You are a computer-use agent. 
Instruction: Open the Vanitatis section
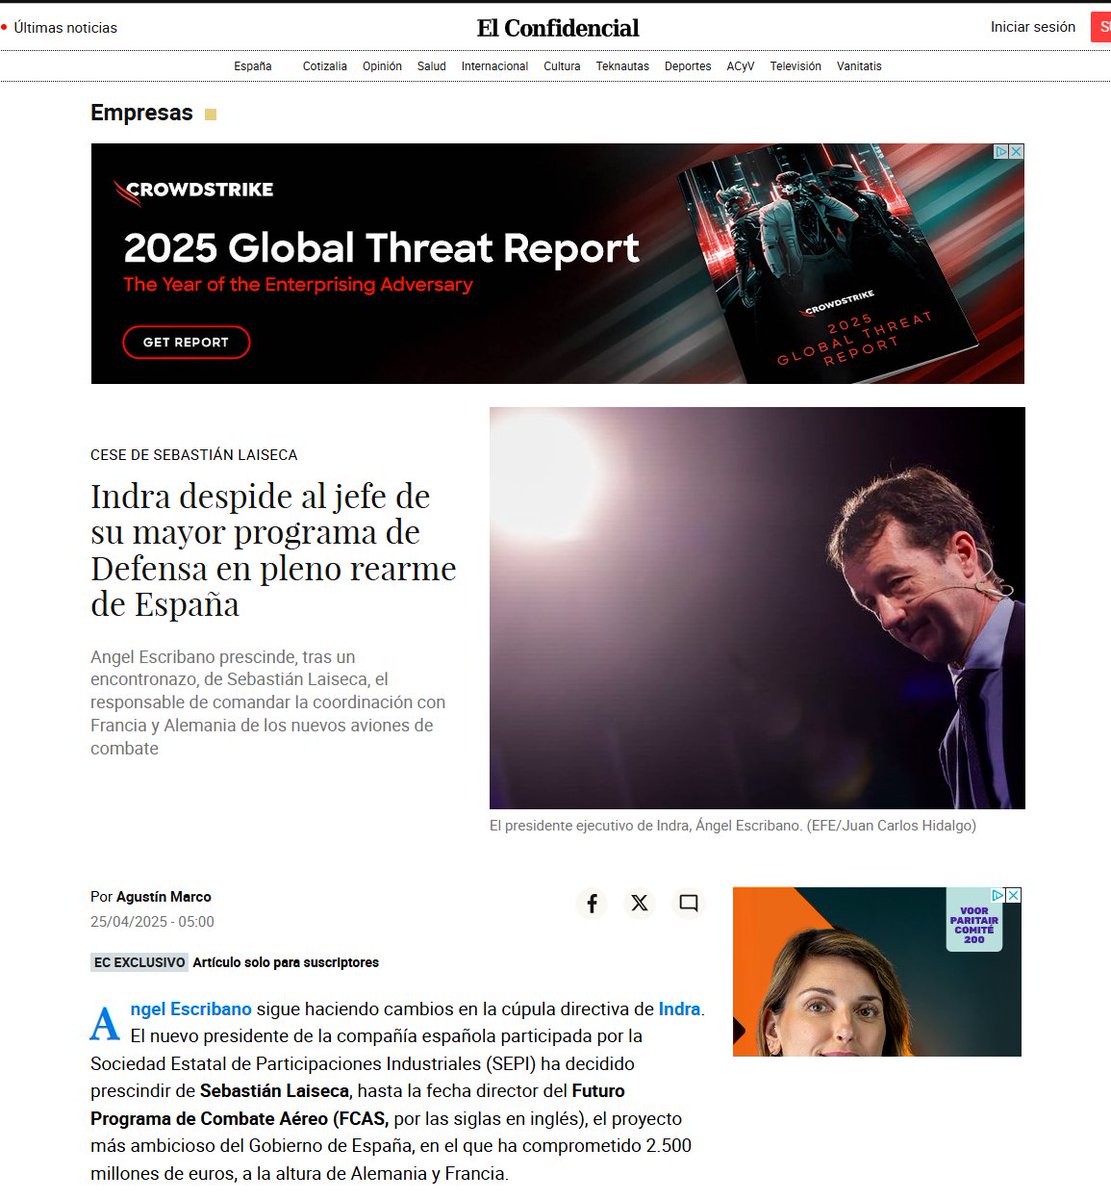pyautogui.click(x=859, y=66)
